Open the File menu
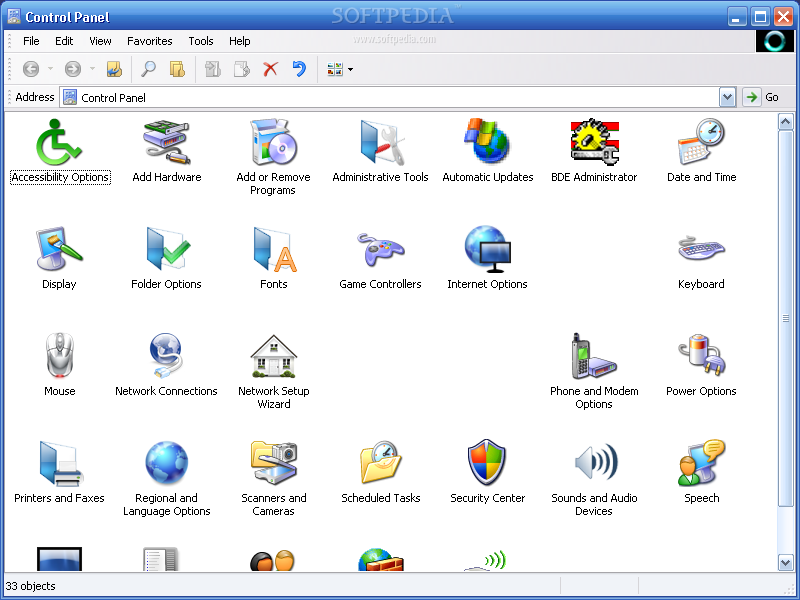Screen dimensions: 800x600 tap(31, 41)
